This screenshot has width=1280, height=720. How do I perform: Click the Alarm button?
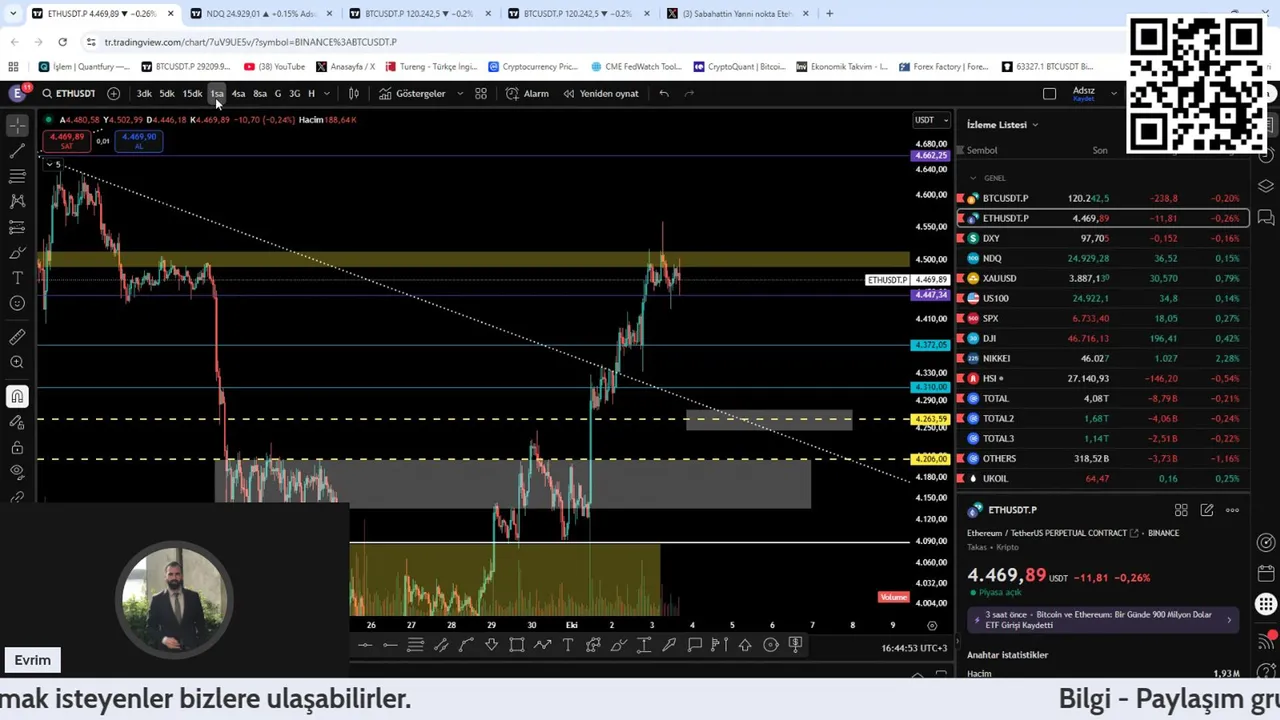[527, 93]
